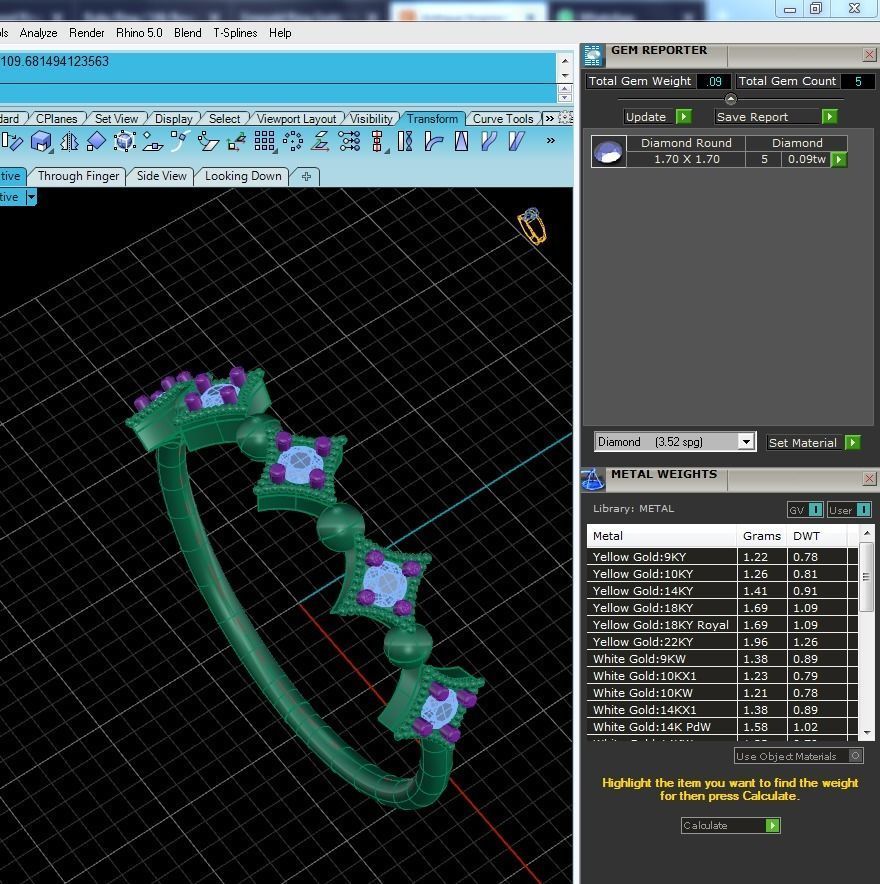Screen dimensions: 880x884
Task: Click the command line input field
Action: click(x=278, y=93)
